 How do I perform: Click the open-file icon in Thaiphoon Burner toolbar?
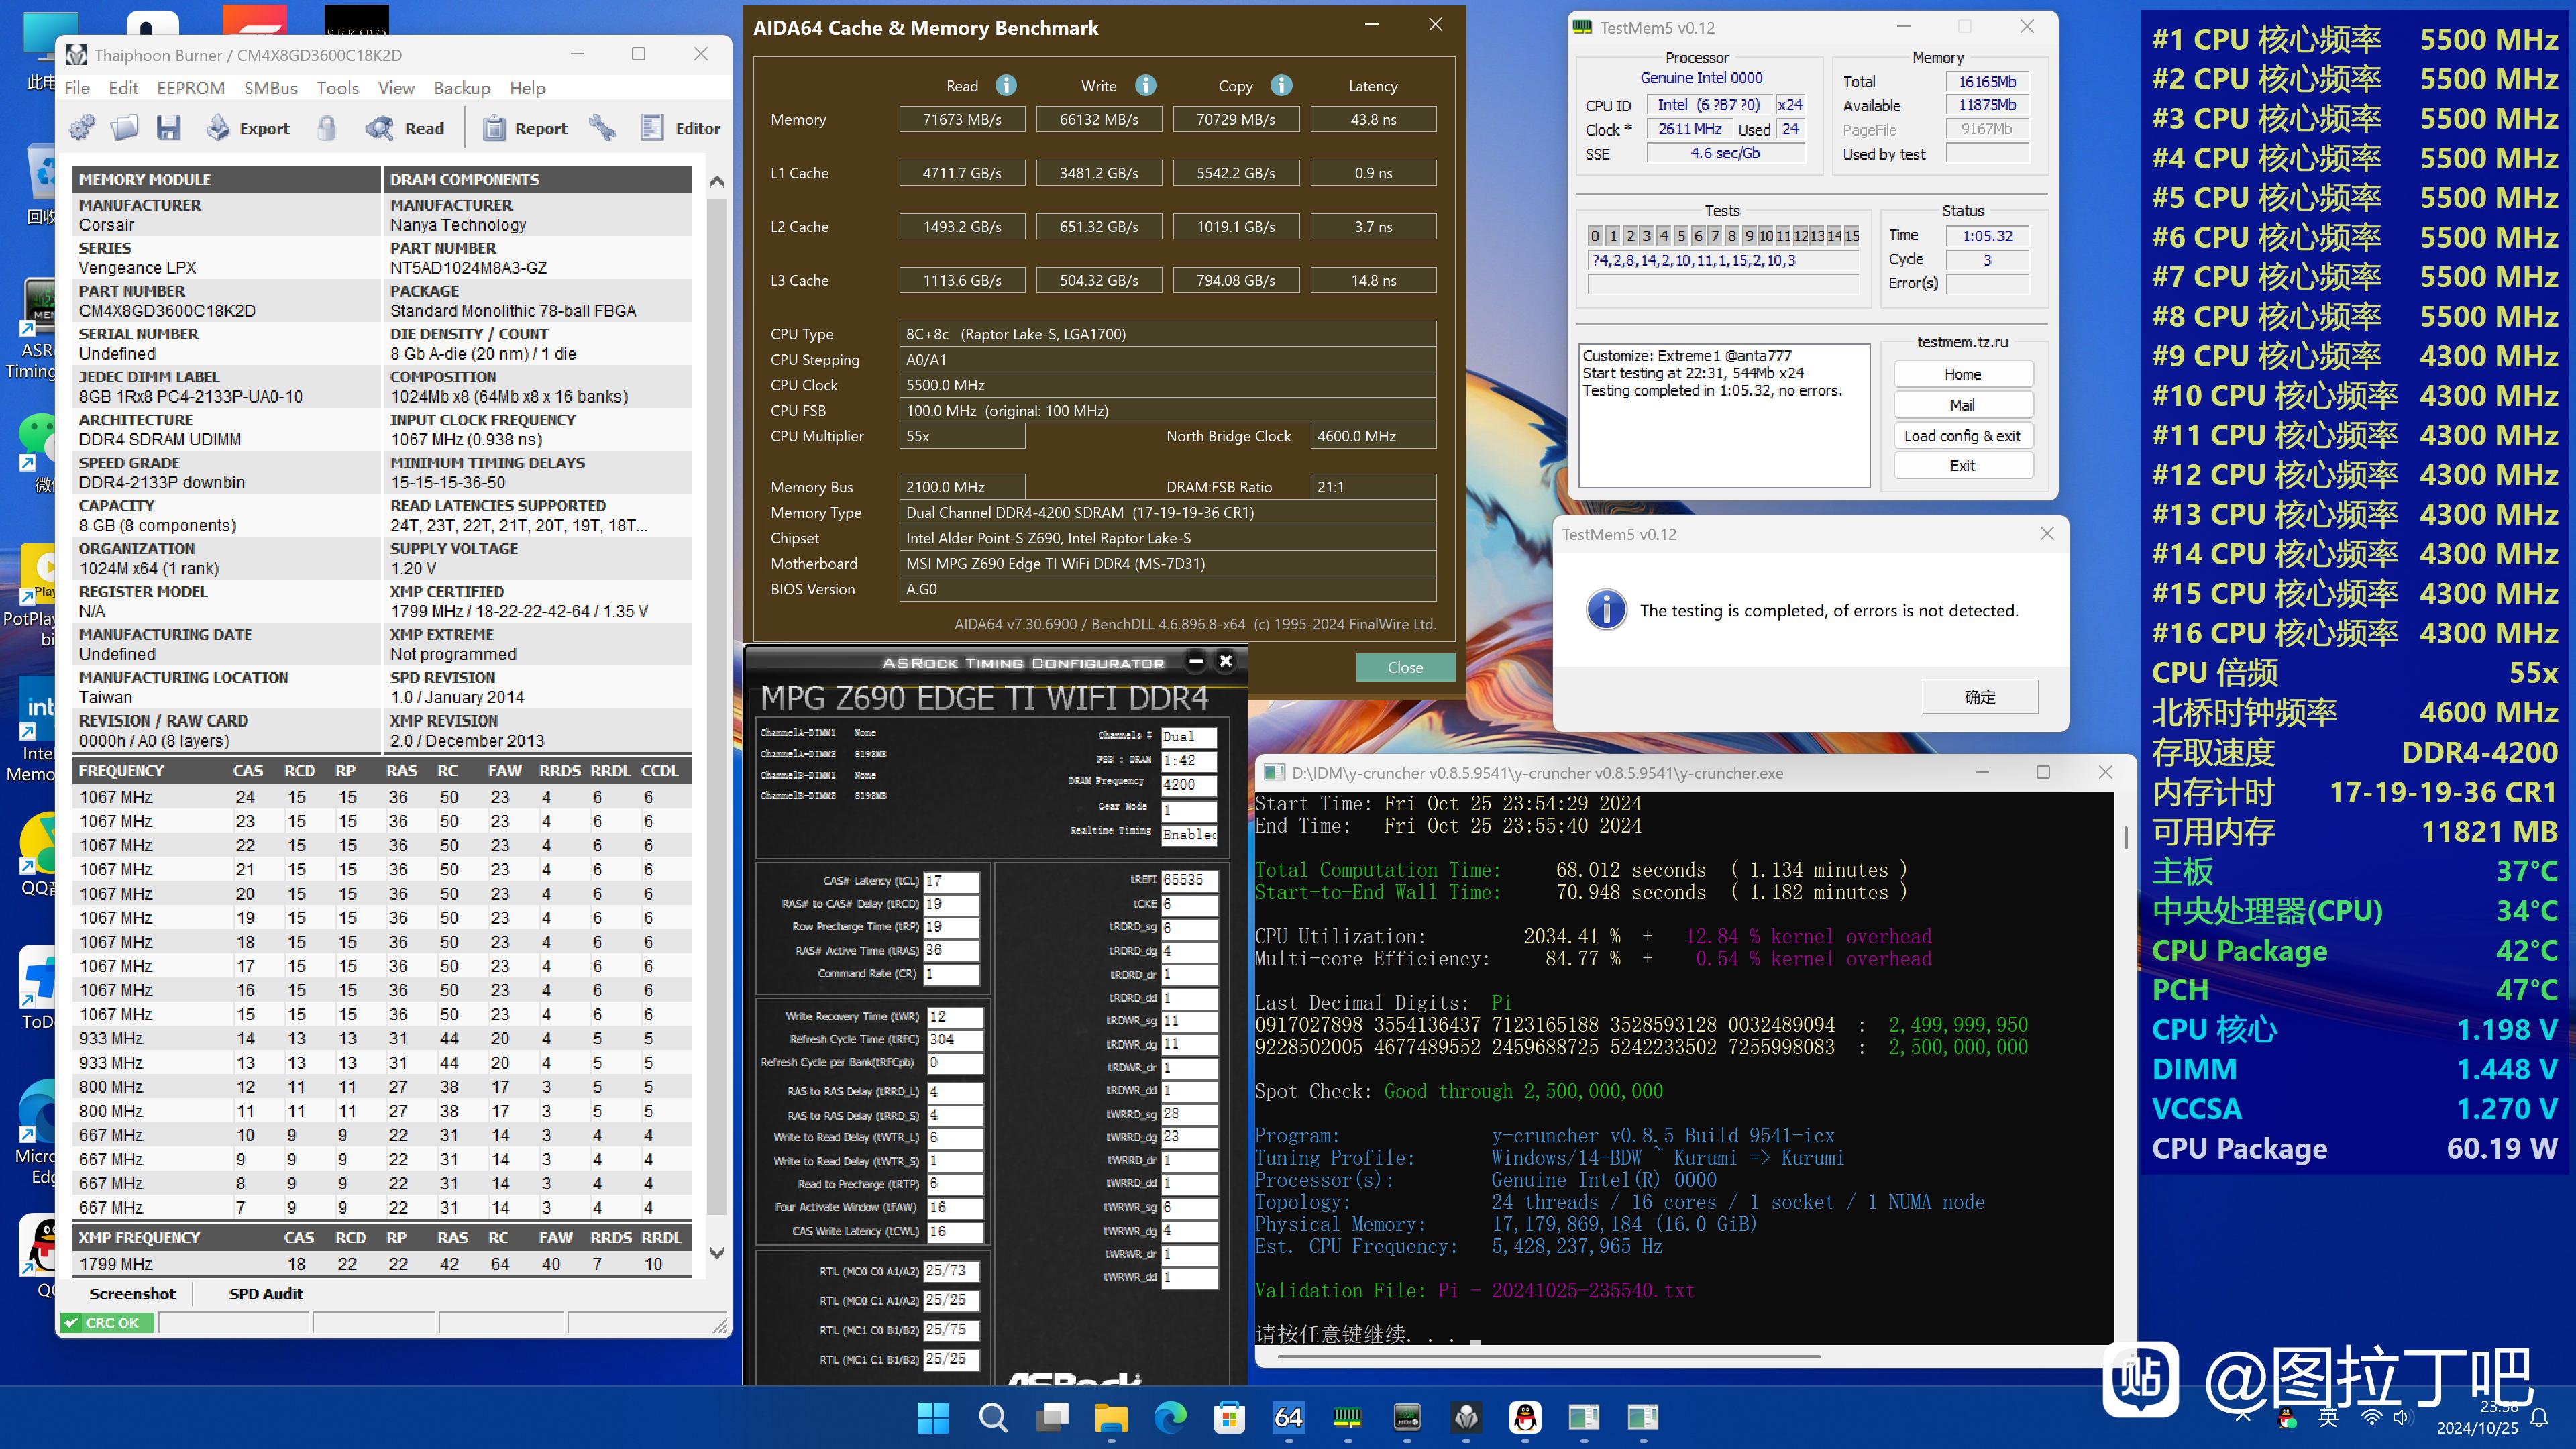click(125, 128)
